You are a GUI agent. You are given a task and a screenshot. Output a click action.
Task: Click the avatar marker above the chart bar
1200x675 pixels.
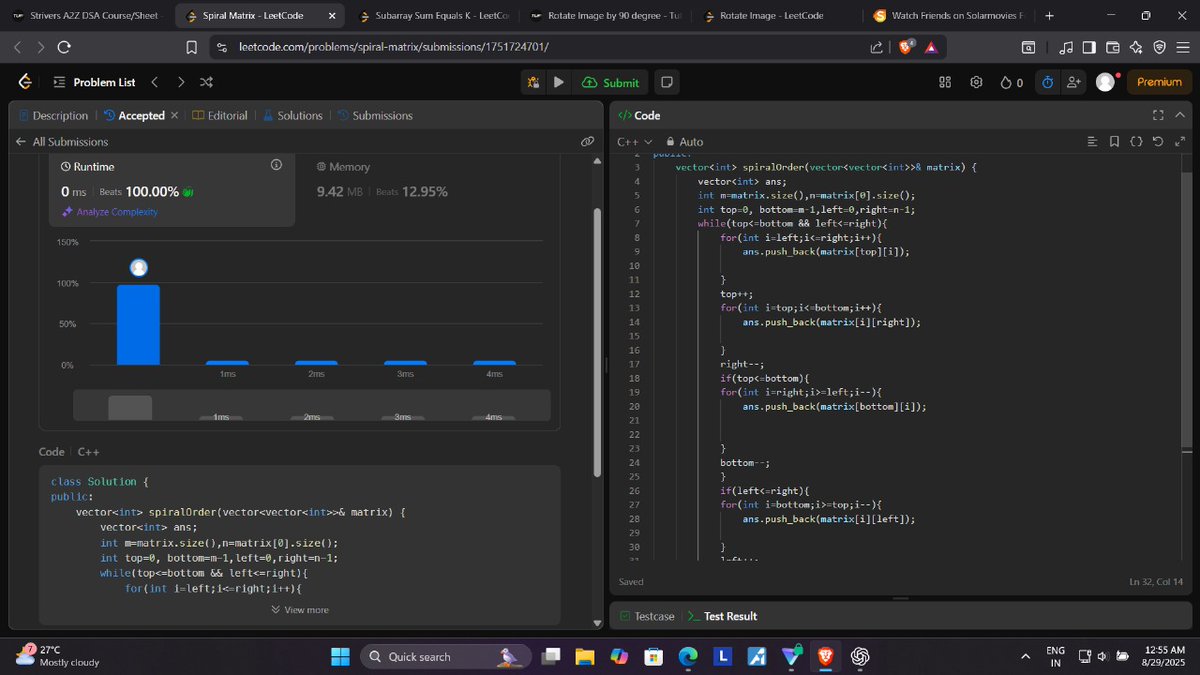[139, 267]
